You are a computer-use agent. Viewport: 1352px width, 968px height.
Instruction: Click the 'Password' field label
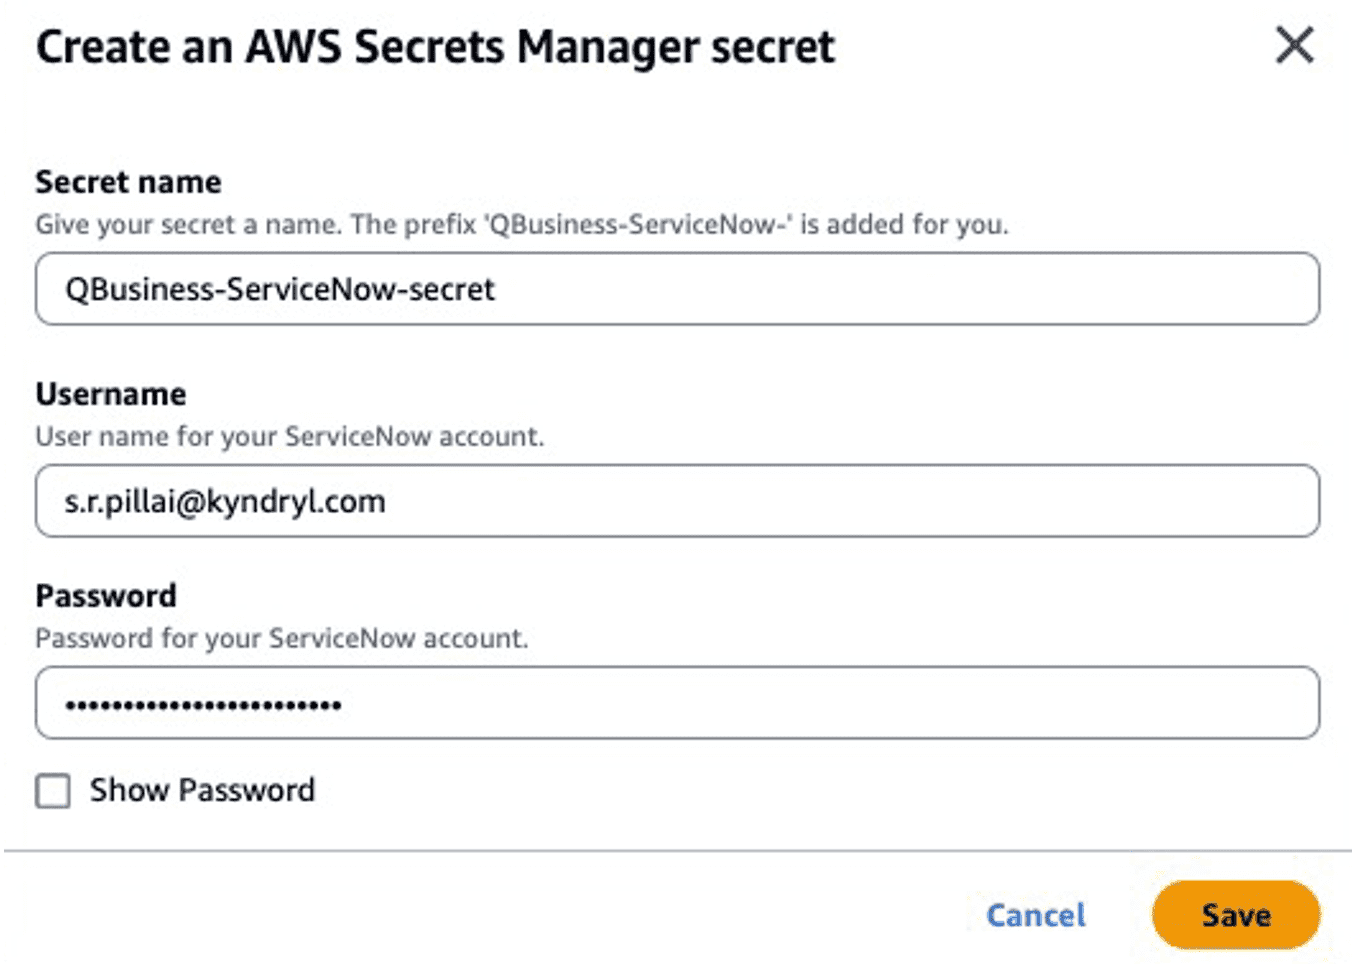pyautogui.click(x=106, y=596)
